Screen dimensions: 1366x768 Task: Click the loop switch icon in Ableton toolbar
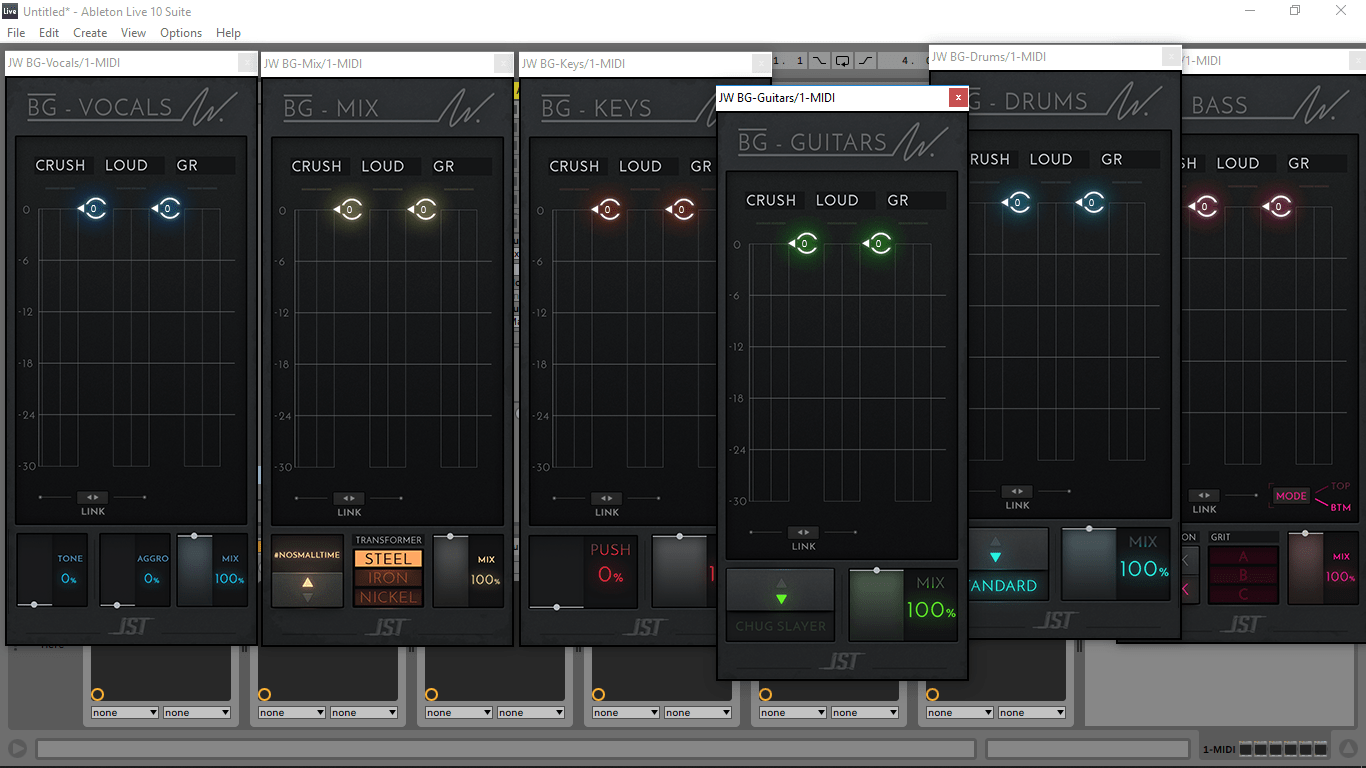pyautogui.click(x=843, y=61)
